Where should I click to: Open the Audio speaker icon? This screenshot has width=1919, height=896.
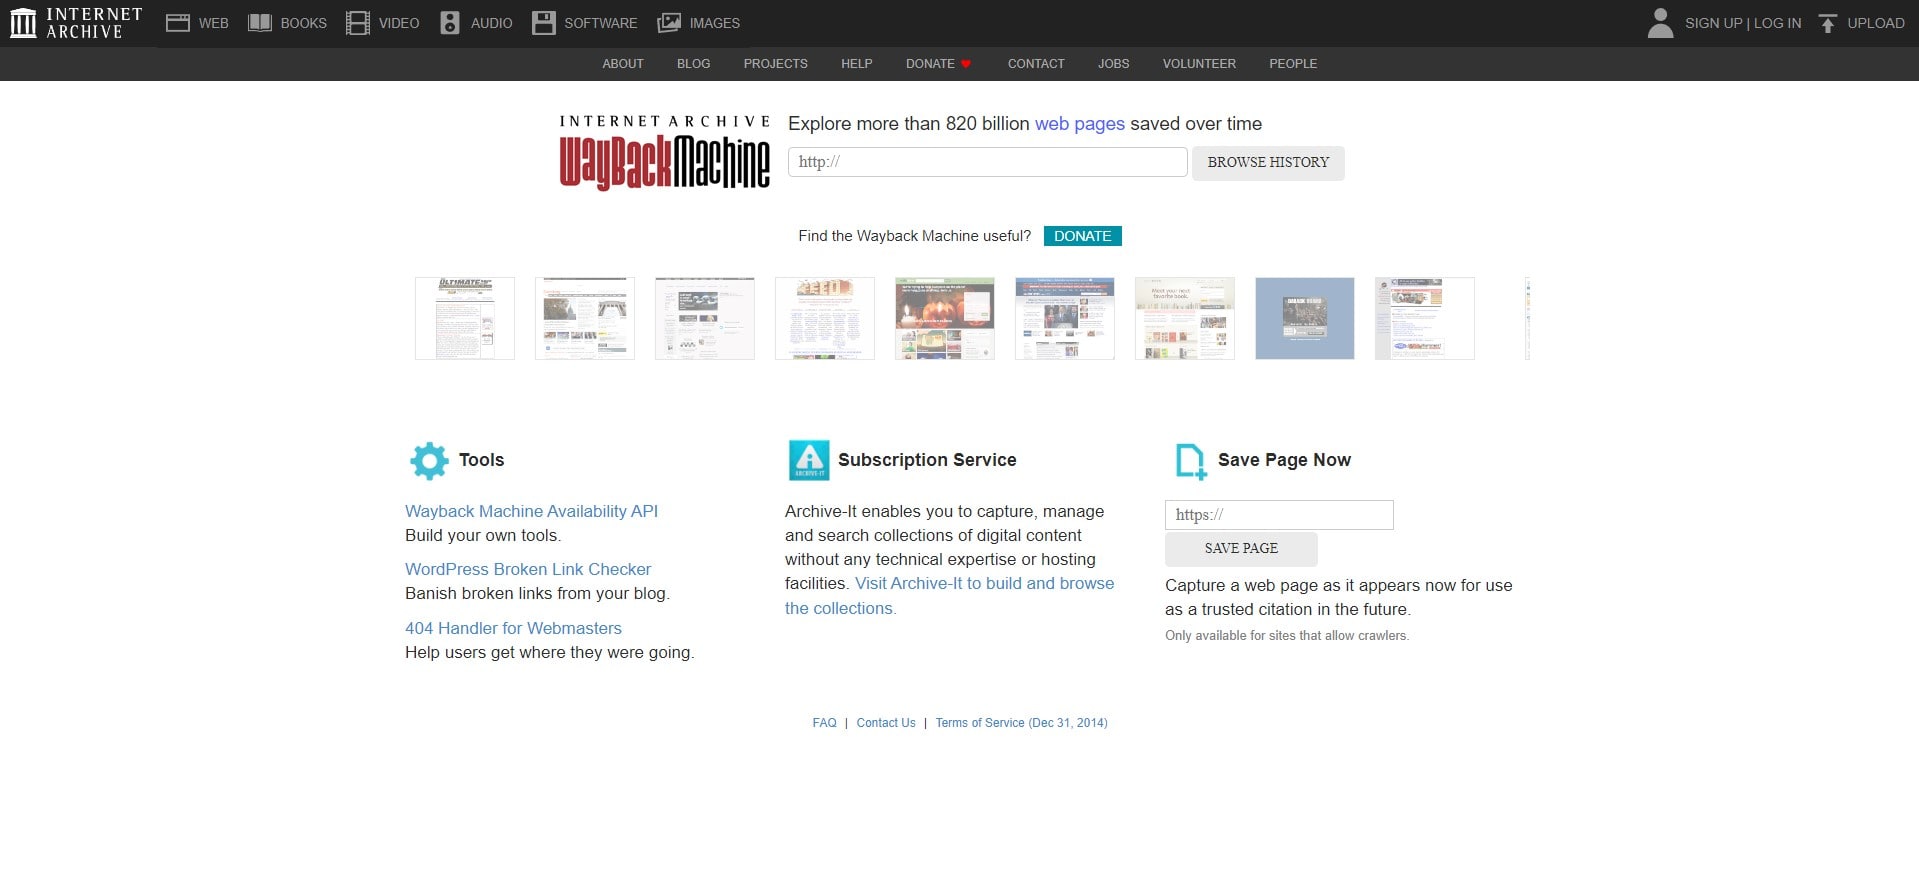[x=450, y=23]
